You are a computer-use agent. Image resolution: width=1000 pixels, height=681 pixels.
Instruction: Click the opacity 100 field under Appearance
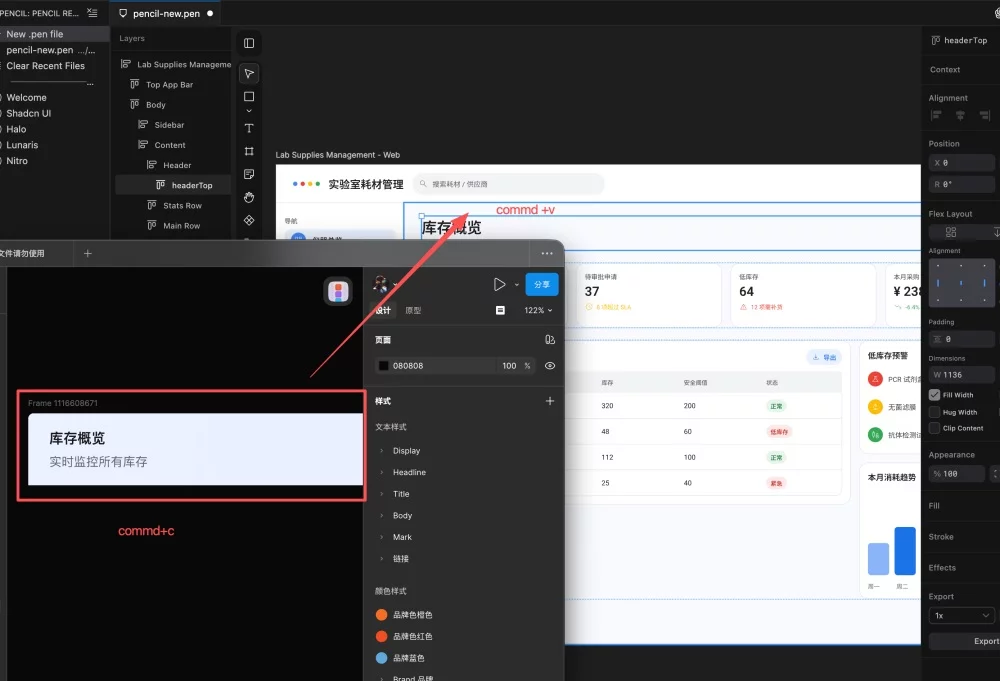point(957,474)
